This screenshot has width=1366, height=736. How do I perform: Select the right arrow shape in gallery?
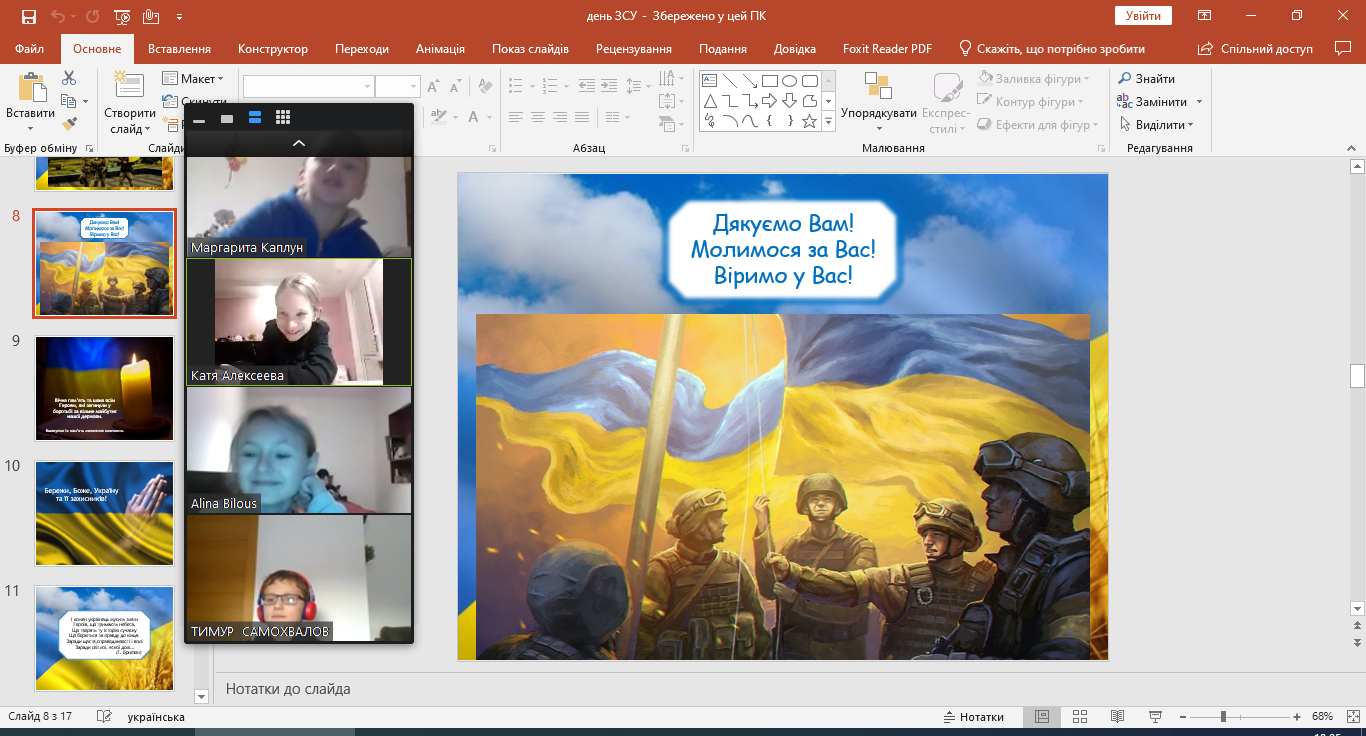pos(769,101)
